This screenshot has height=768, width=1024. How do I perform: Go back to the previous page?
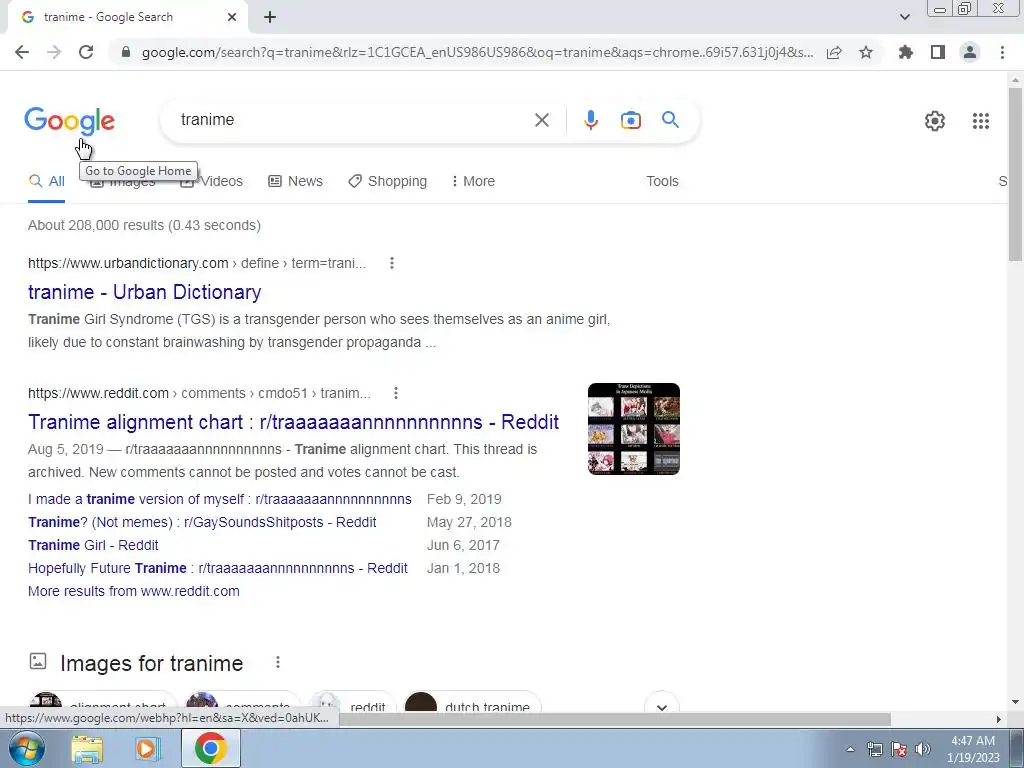pos(22,52)
